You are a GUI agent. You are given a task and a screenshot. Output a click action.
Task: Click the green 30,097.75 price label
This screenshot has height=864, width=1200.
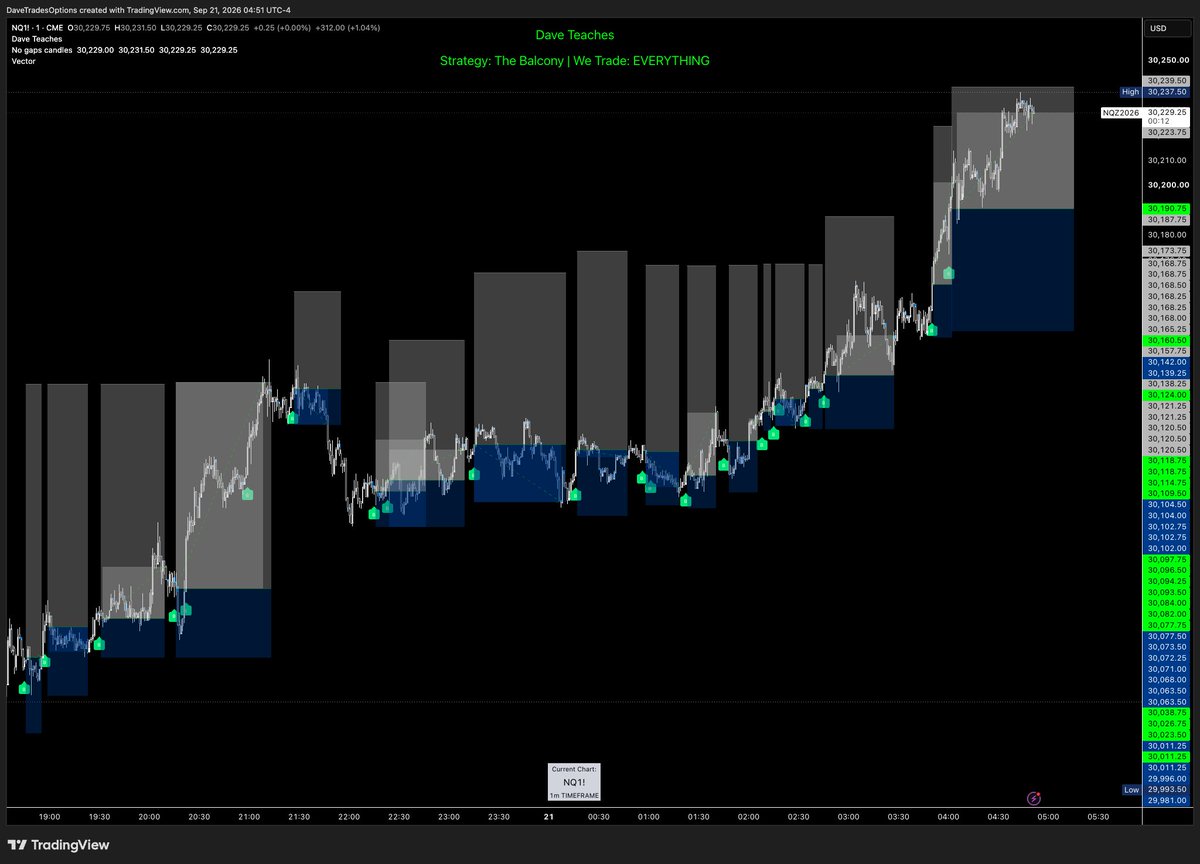(1167, 559)
